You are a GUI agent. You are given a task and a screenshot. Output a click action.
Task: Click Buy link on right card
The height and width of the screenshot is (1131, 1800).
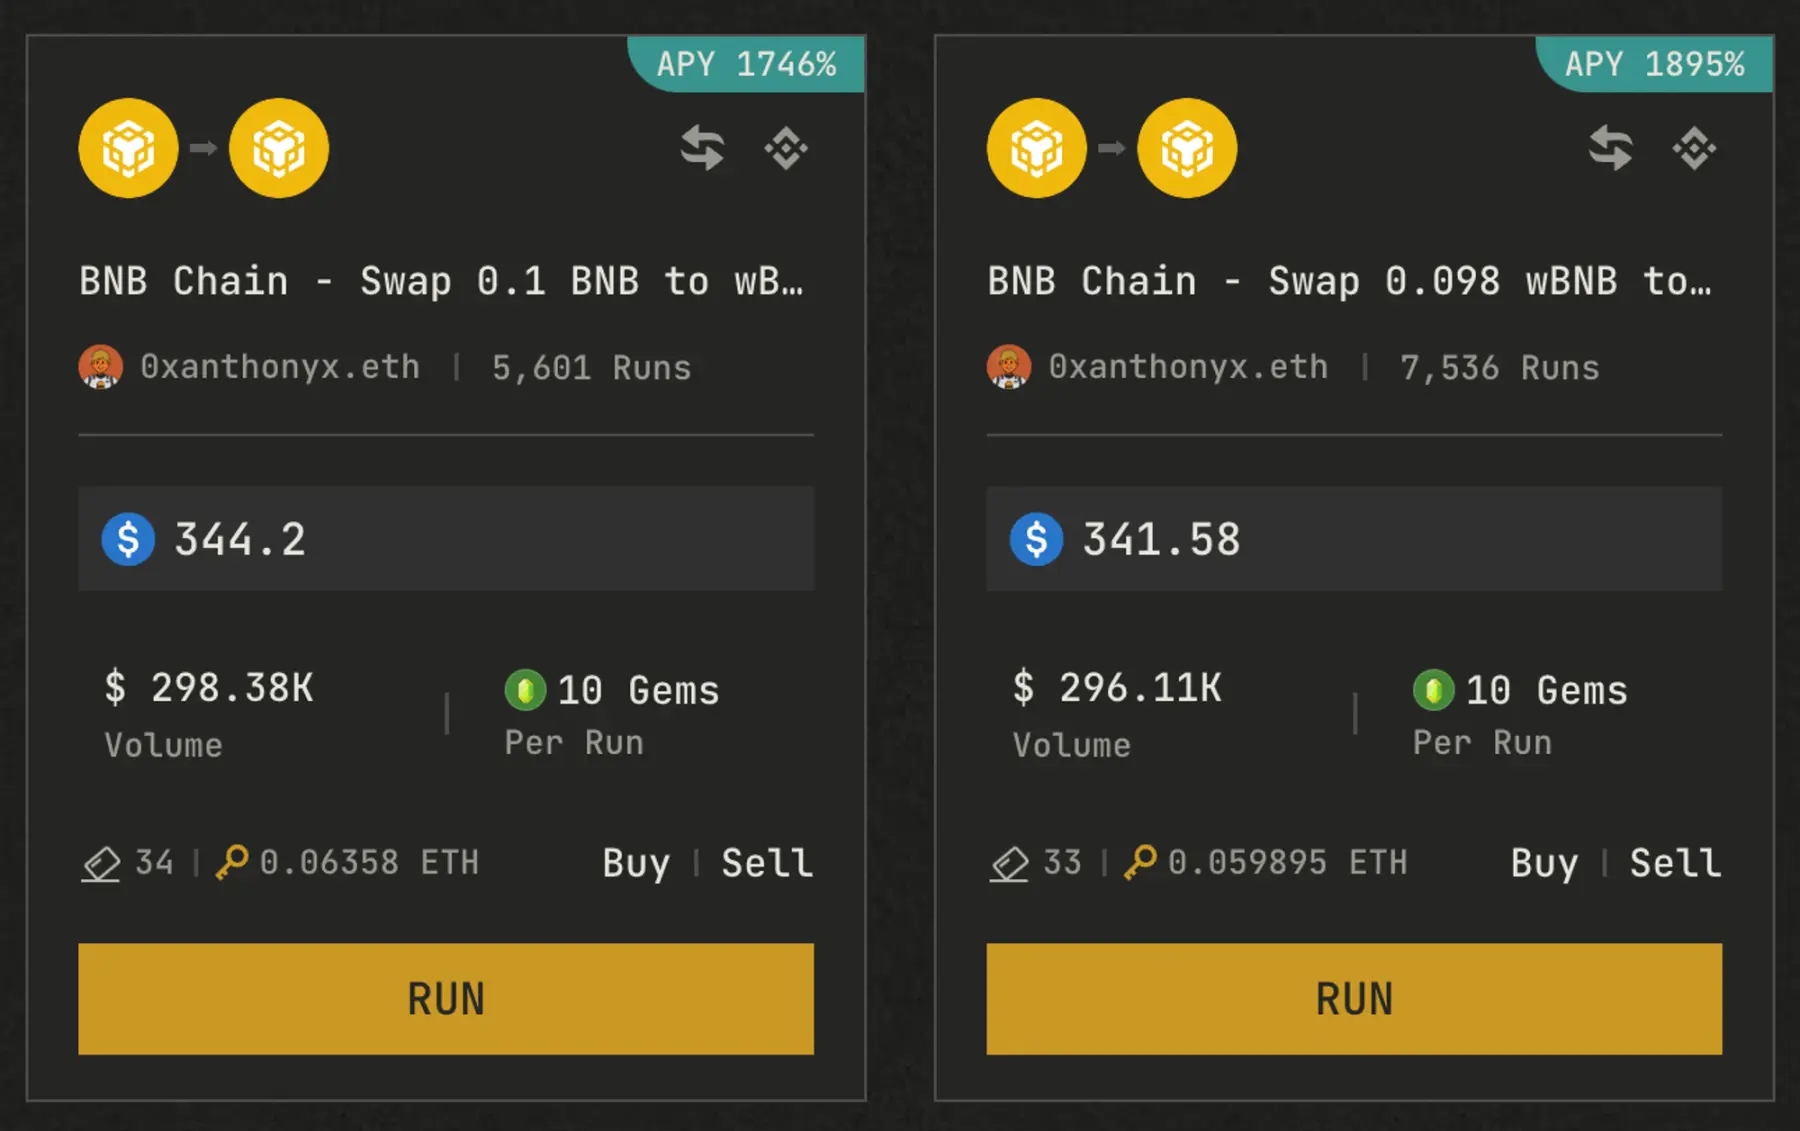tap(1544, 862)
